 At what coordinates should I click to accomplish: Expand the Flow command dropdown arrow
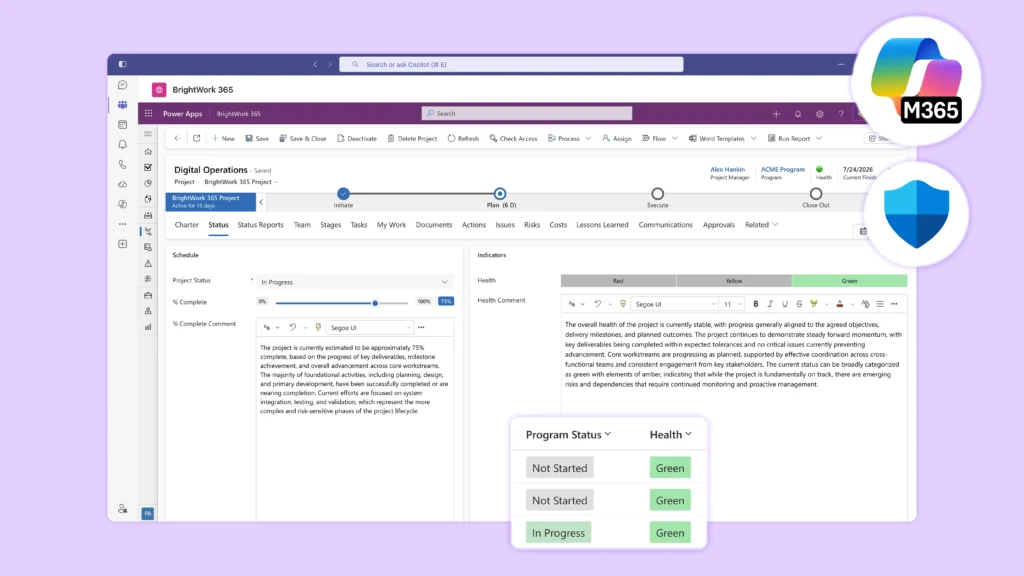coord(675,138)
